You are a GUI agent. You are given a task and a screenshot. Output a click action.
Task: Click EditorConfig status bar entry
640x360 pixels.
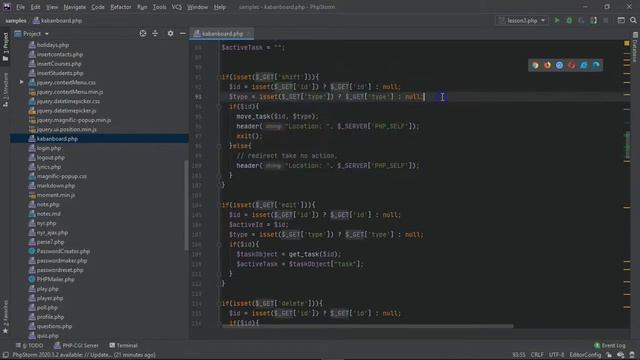[585, 355]
